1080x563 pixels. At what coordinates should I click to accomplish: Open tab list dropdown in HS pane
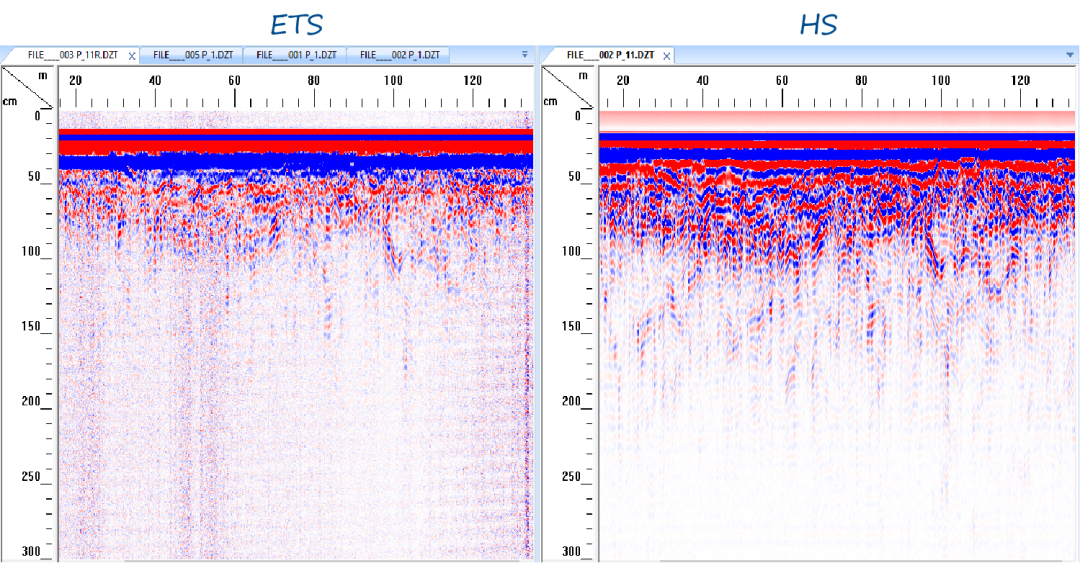pos(1068,55)
